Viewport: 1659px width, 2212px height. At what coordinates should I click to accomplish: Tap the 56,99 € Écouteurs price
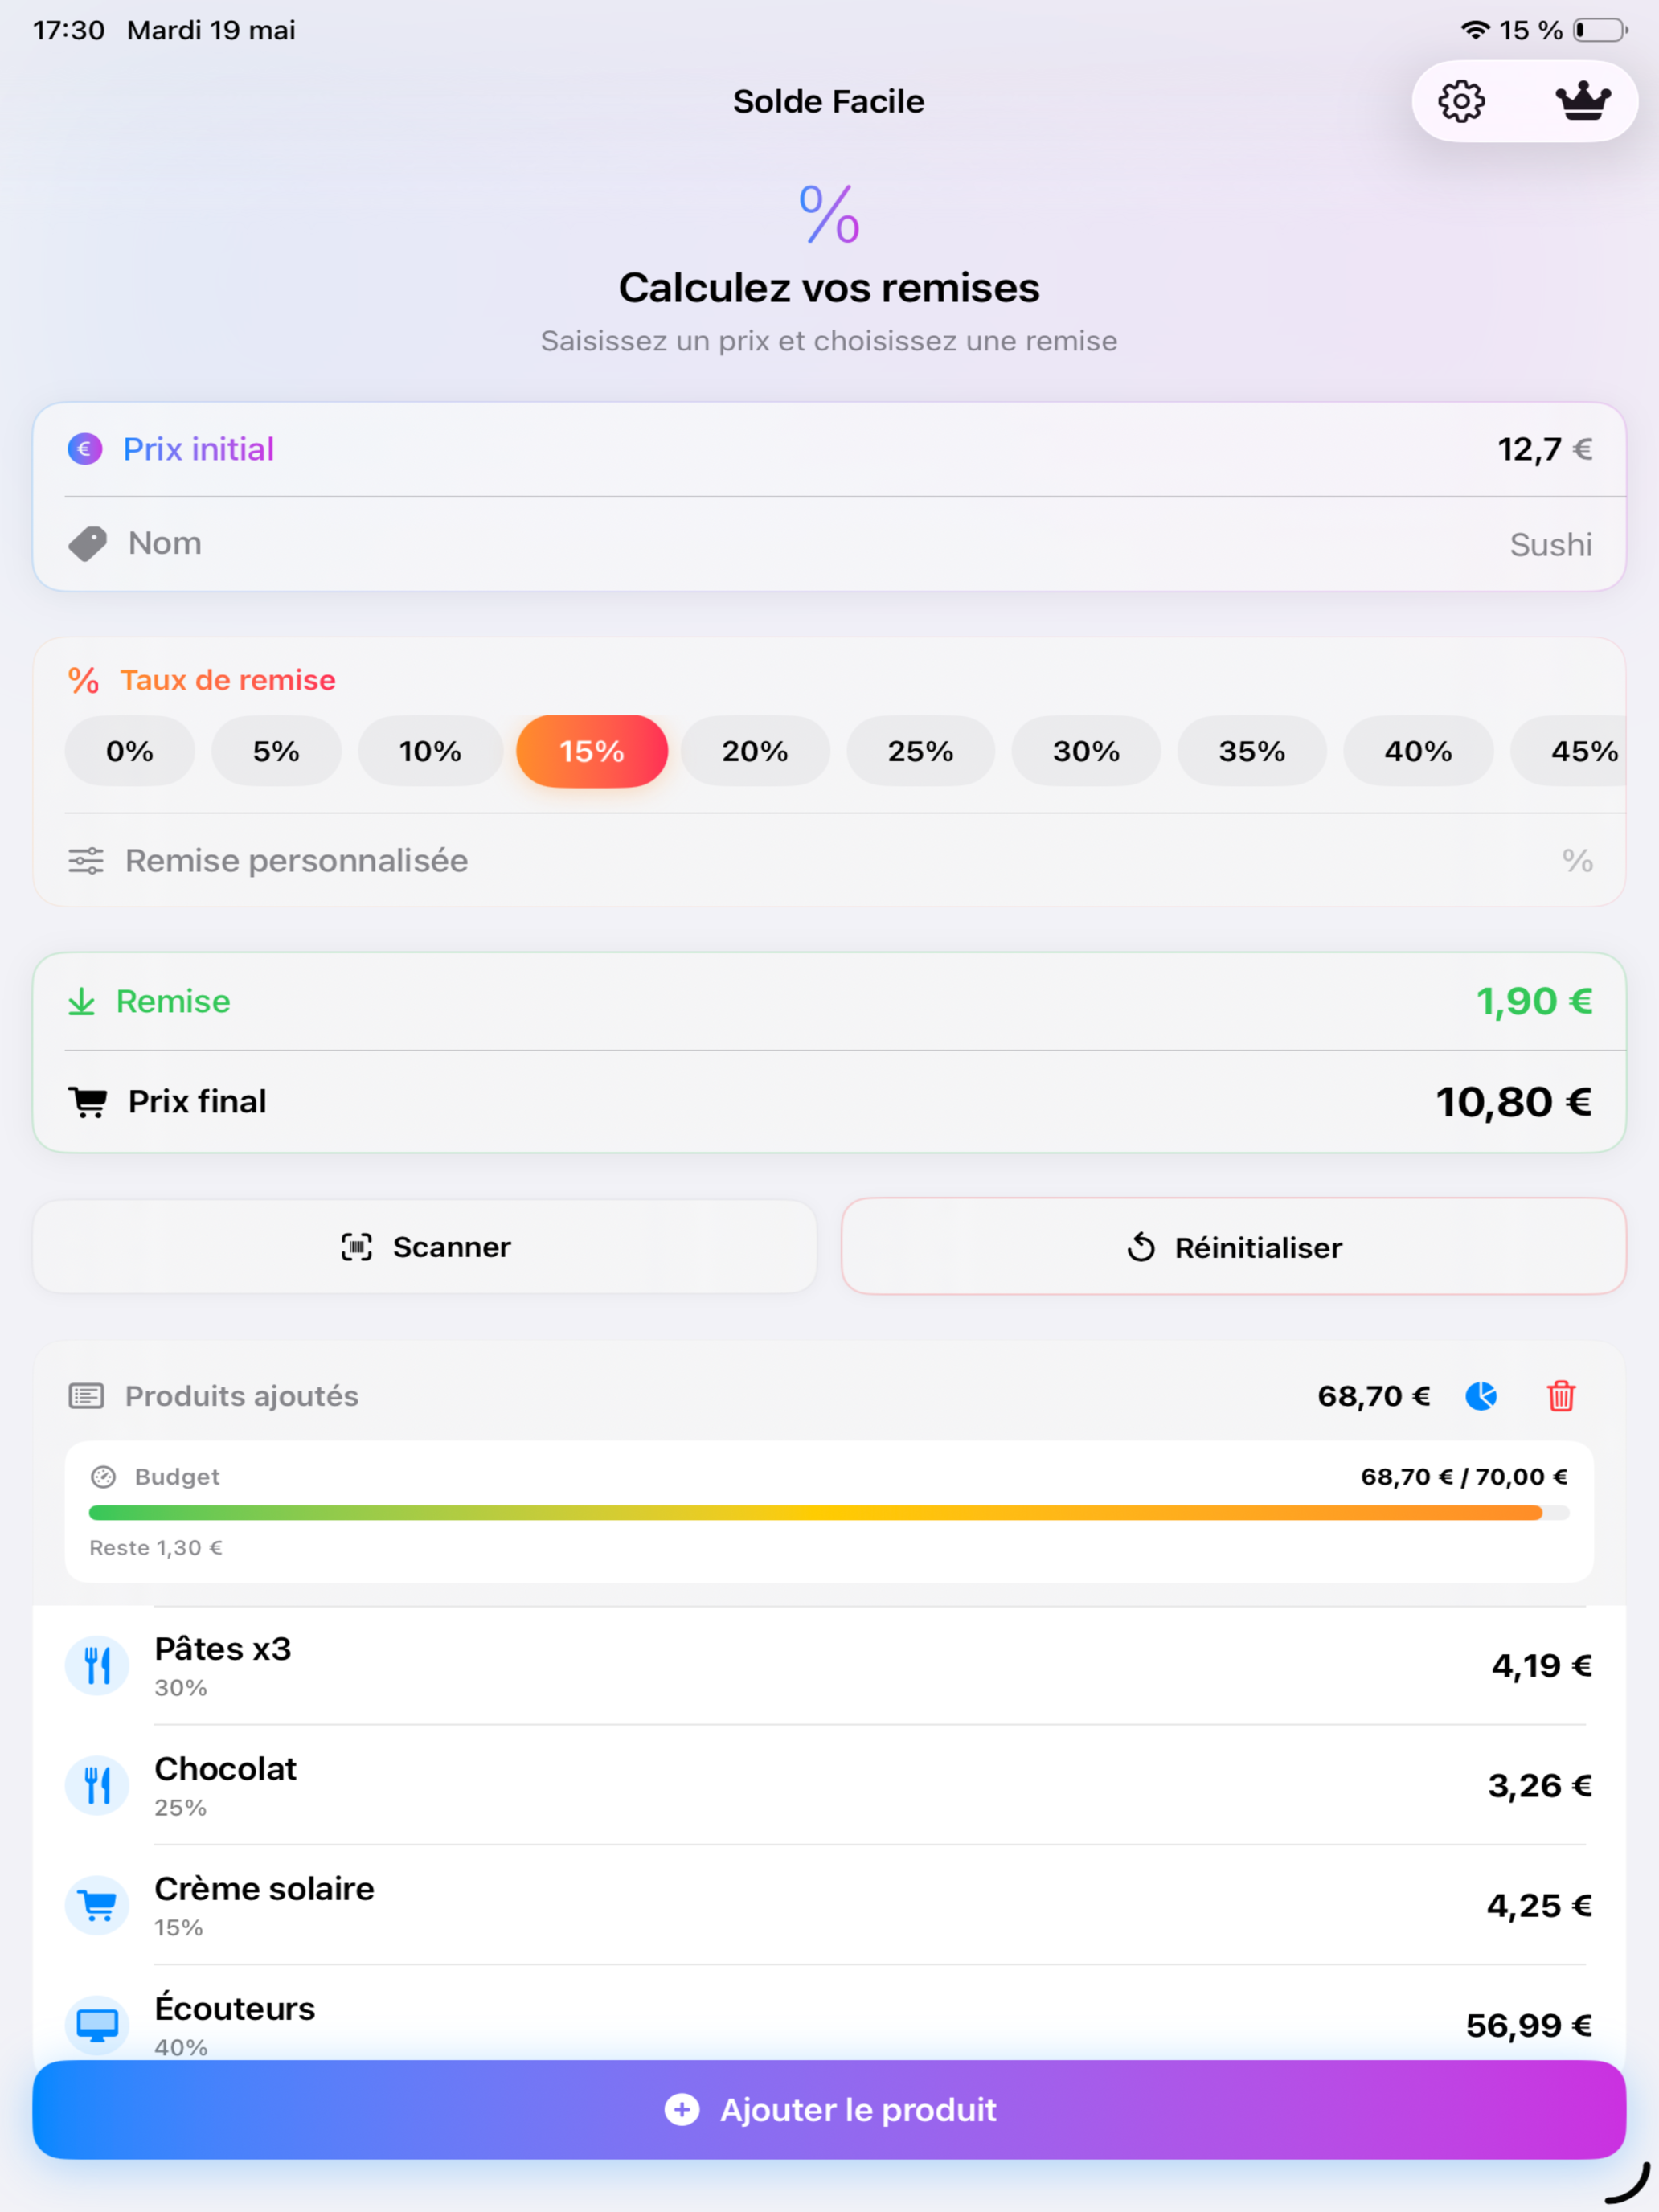(x=1529, y=2026)
